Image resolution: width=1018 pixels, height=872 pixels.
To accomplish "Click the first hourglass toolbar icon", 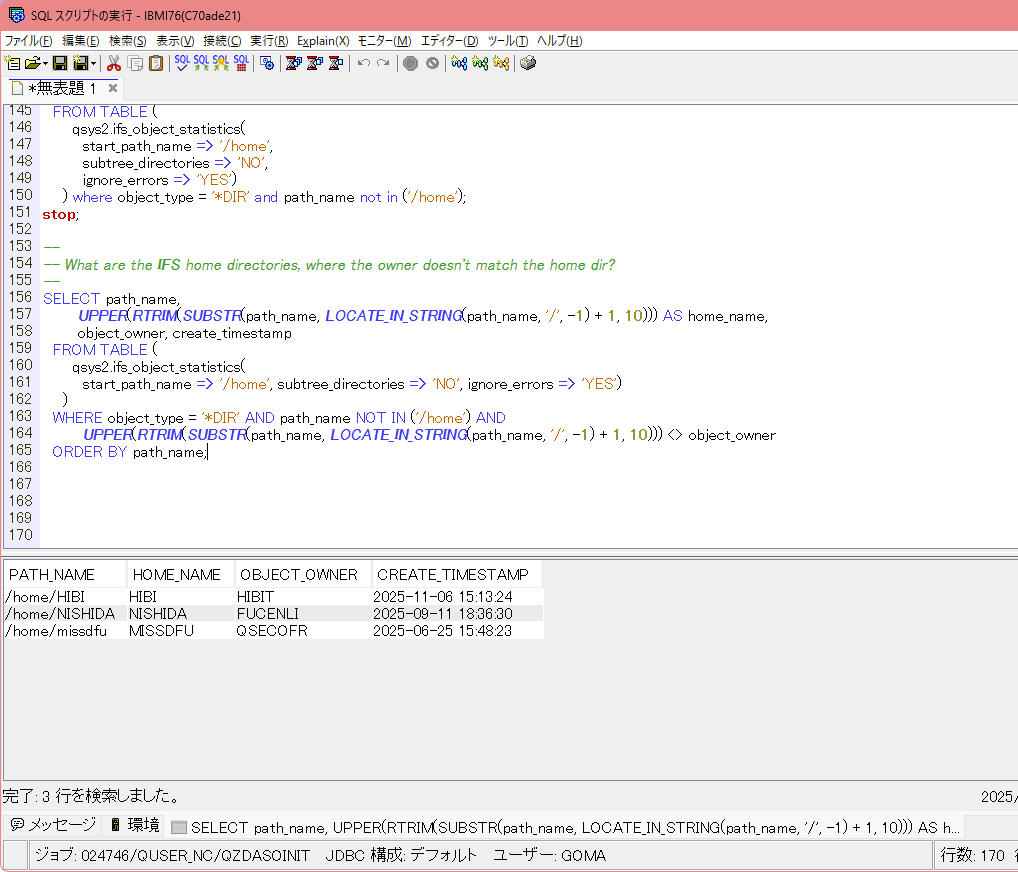I will 293,63.
